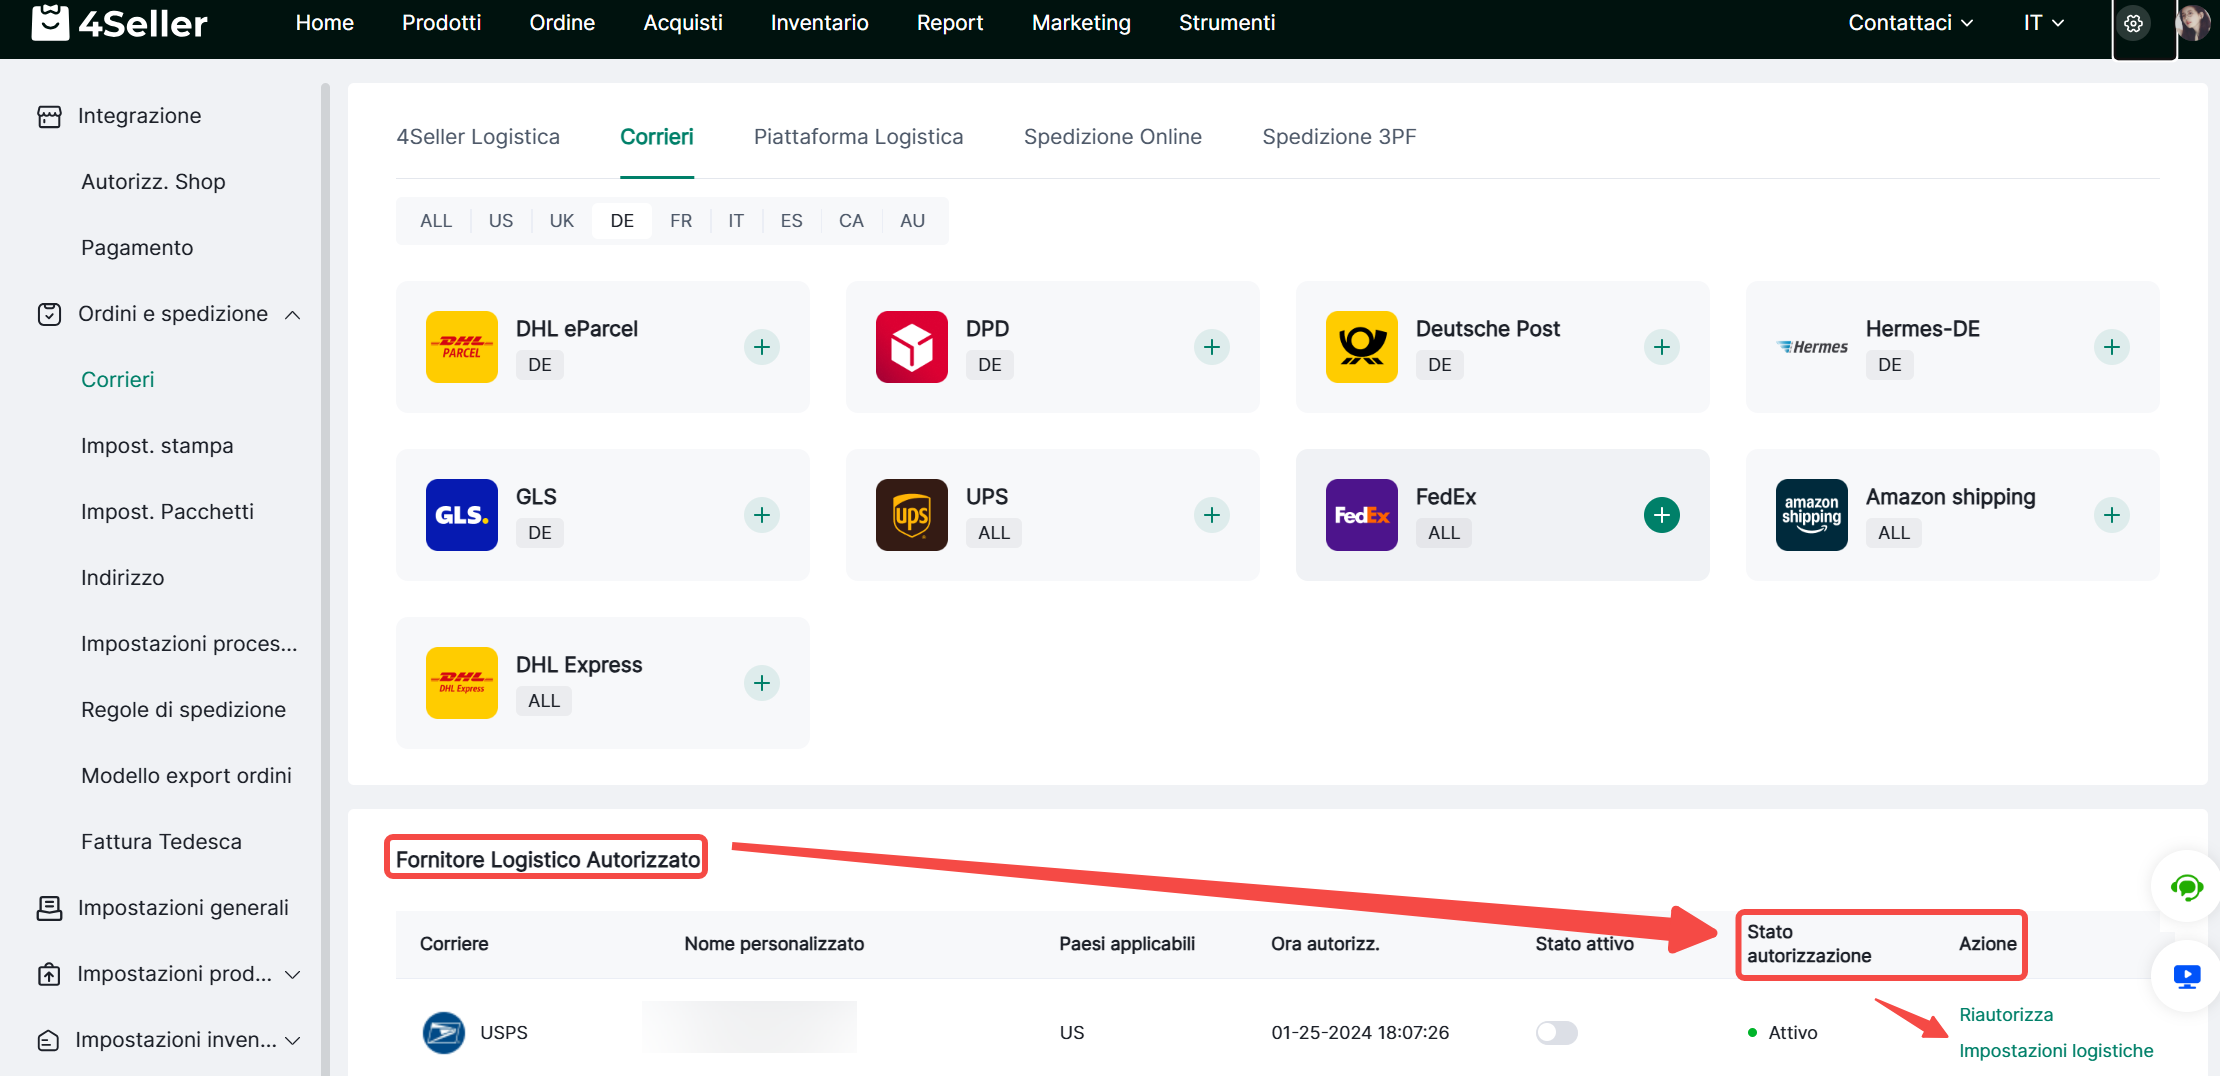The image size is (2220, 1076).
Task: Toggle the USPS active status switch
Action: (1556, 1032)
